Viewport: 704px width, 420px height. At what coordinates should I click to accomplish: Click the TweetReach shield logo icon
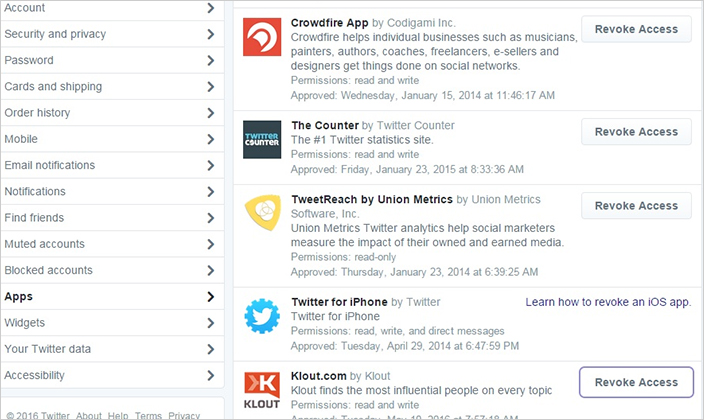pos(262,213)
